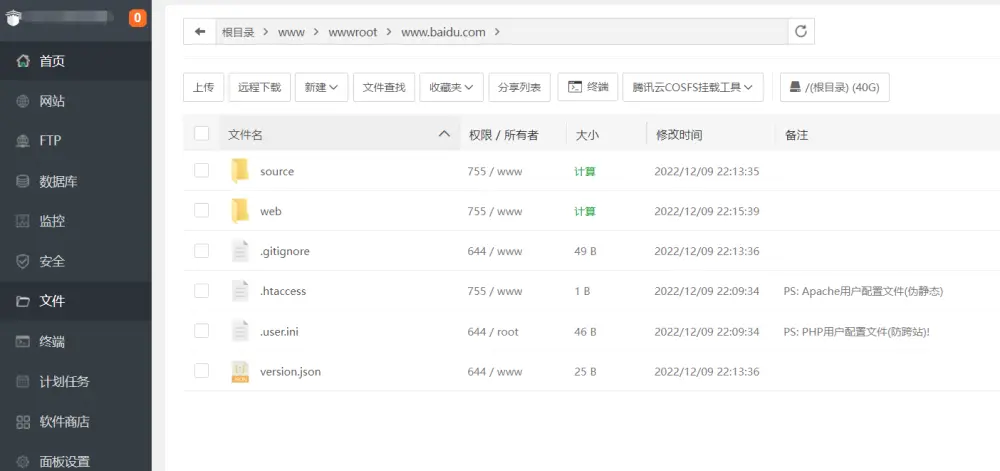Click the .htaccess file icon
Screen dimensions: 1000x471
[x=240, y=291]
